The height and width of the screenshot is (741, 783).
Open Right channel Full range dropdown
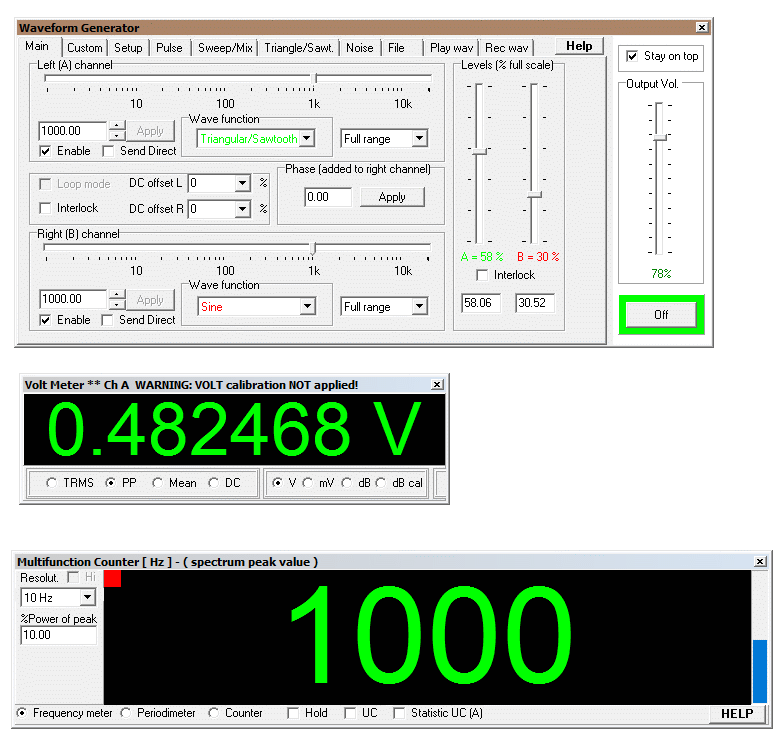click(420, 306)
